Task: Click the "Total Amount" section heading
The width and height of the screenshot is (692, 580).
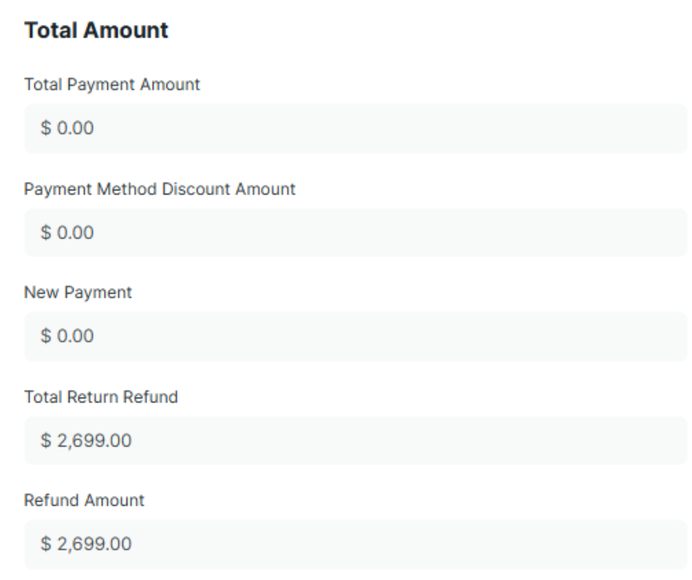Action: pos(96,31)
